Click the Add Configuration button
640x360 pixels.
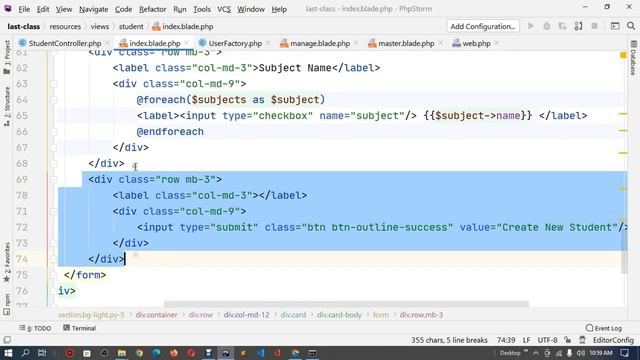[482, 26]
